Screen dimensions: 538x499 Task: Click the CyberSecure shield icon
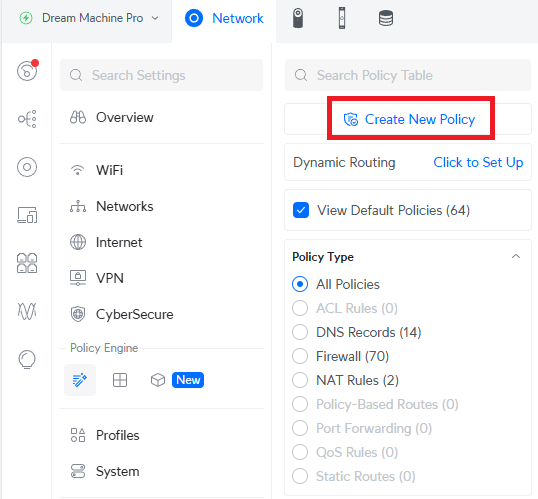(x=78, y=314)
